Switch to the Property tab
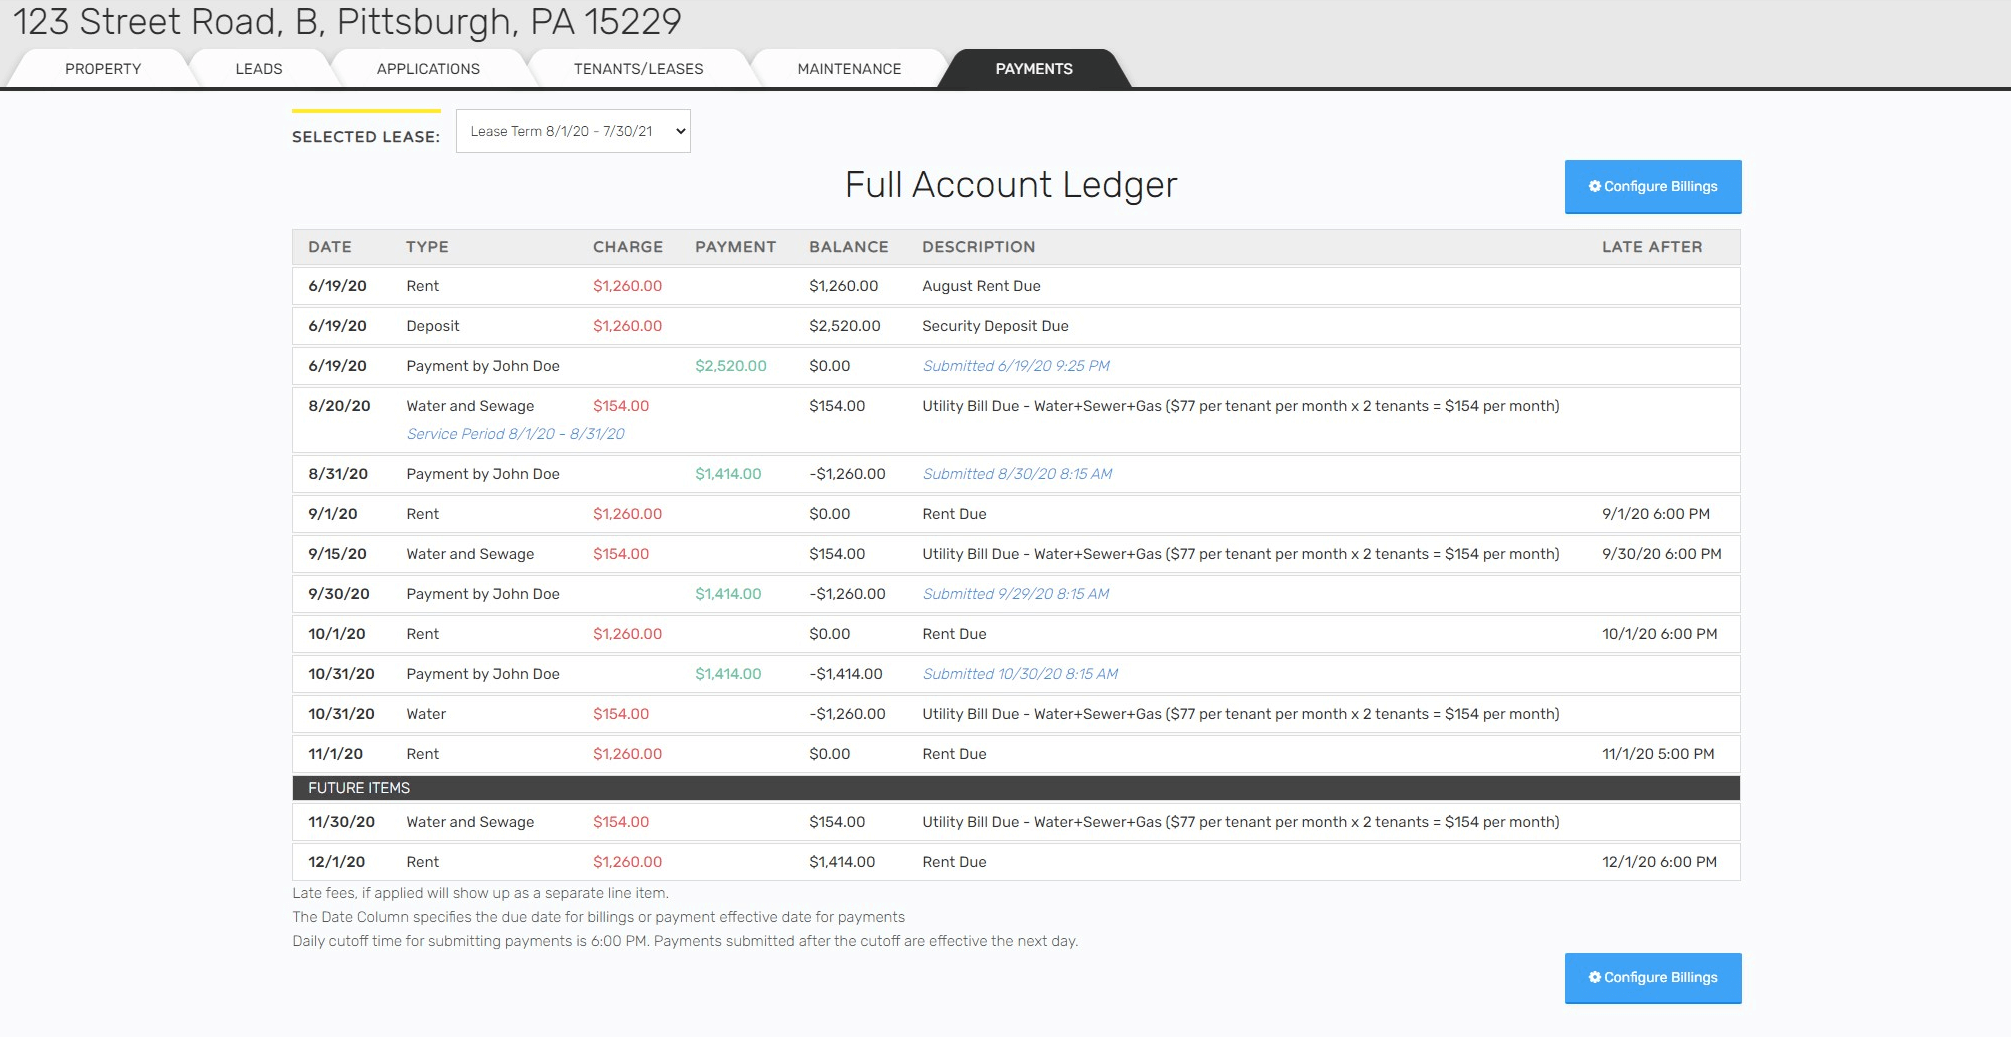Viewport: 2011px width, 1037px height. click(x=101, y=68)
